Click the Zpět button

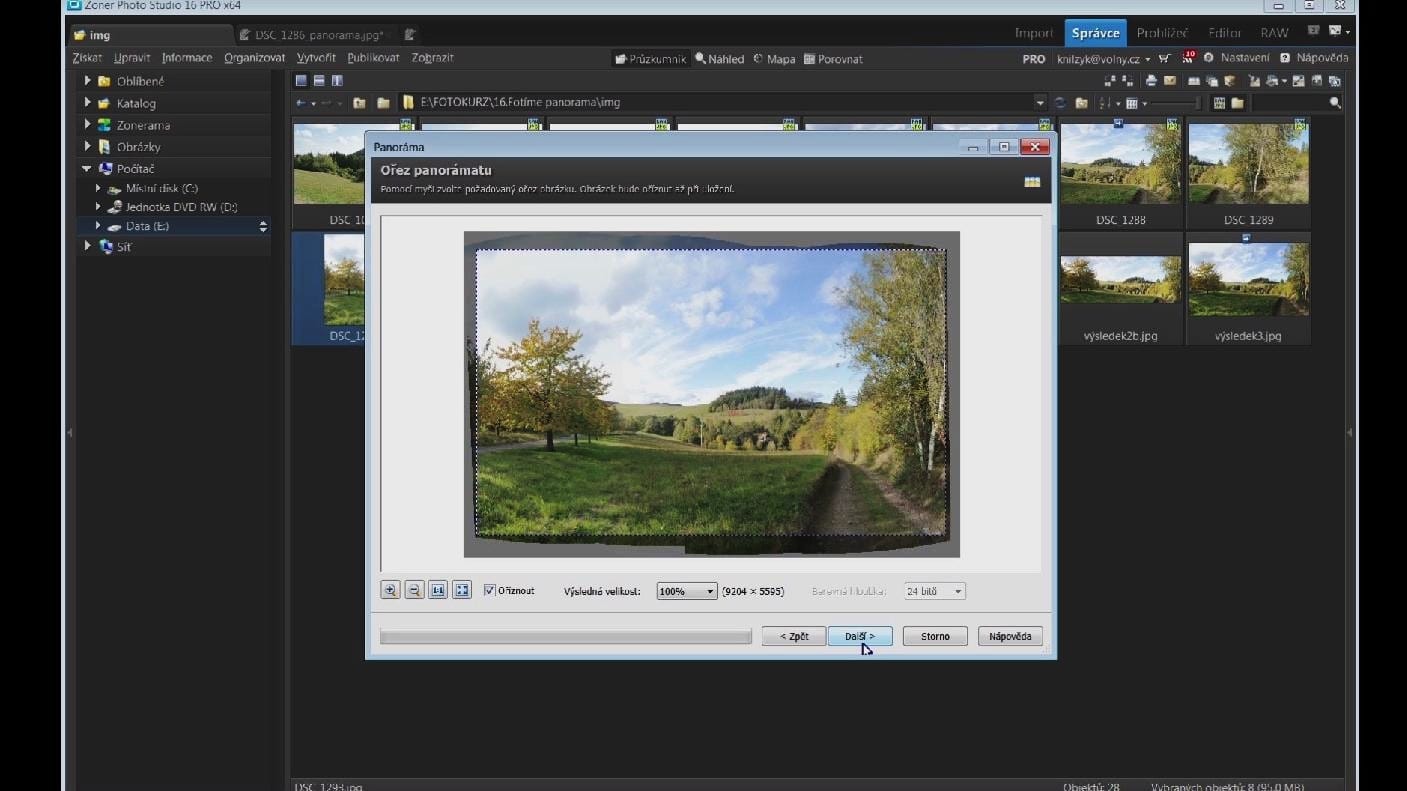click(793, 636)
